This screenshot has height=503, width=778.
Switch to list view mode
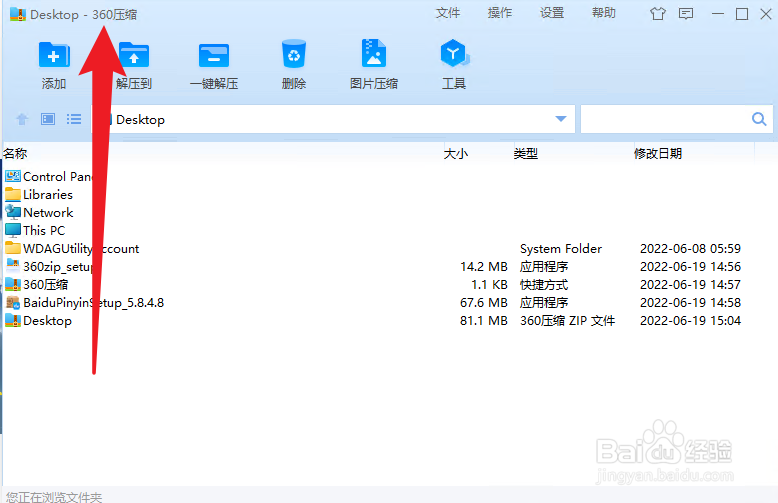[x=74, y=119]
